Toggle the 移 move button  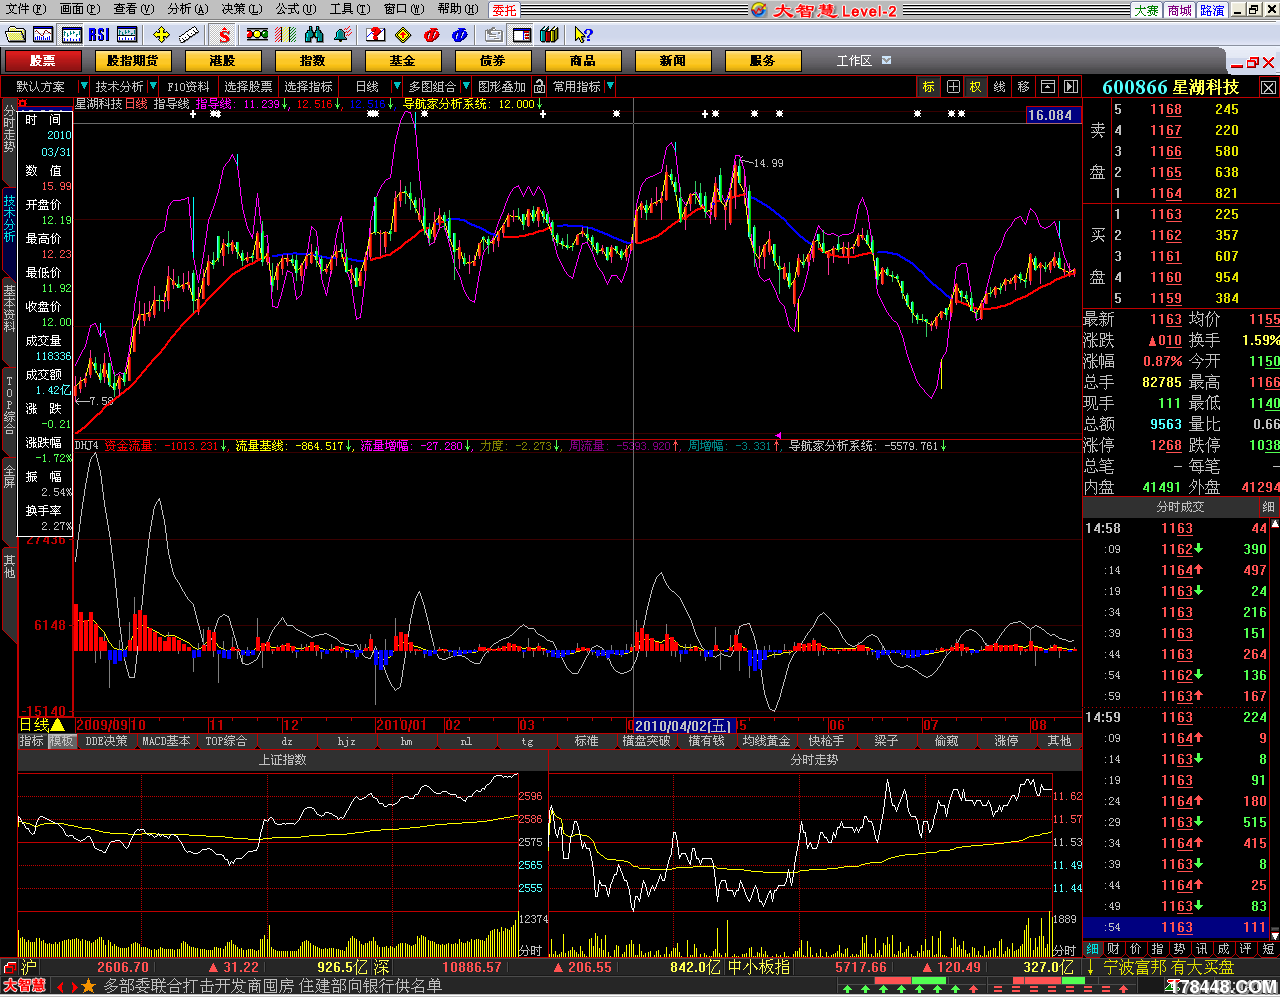pos(1024,87)
